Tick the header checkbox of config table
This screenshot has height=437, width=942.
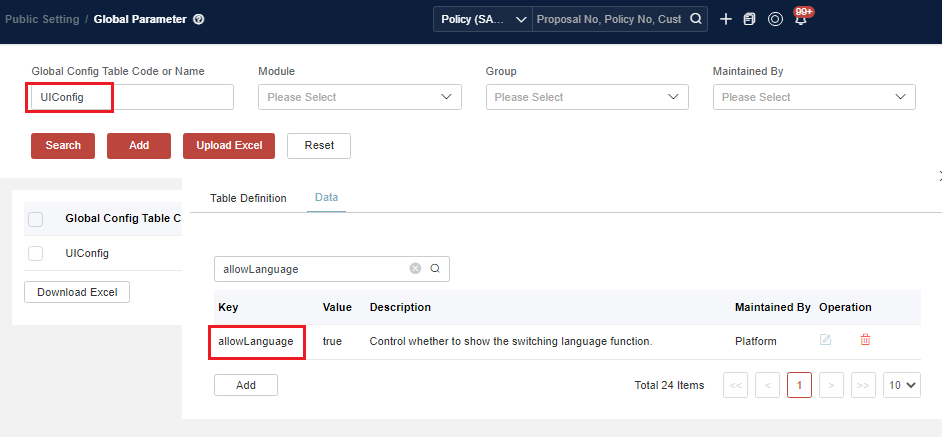[35, 219]
